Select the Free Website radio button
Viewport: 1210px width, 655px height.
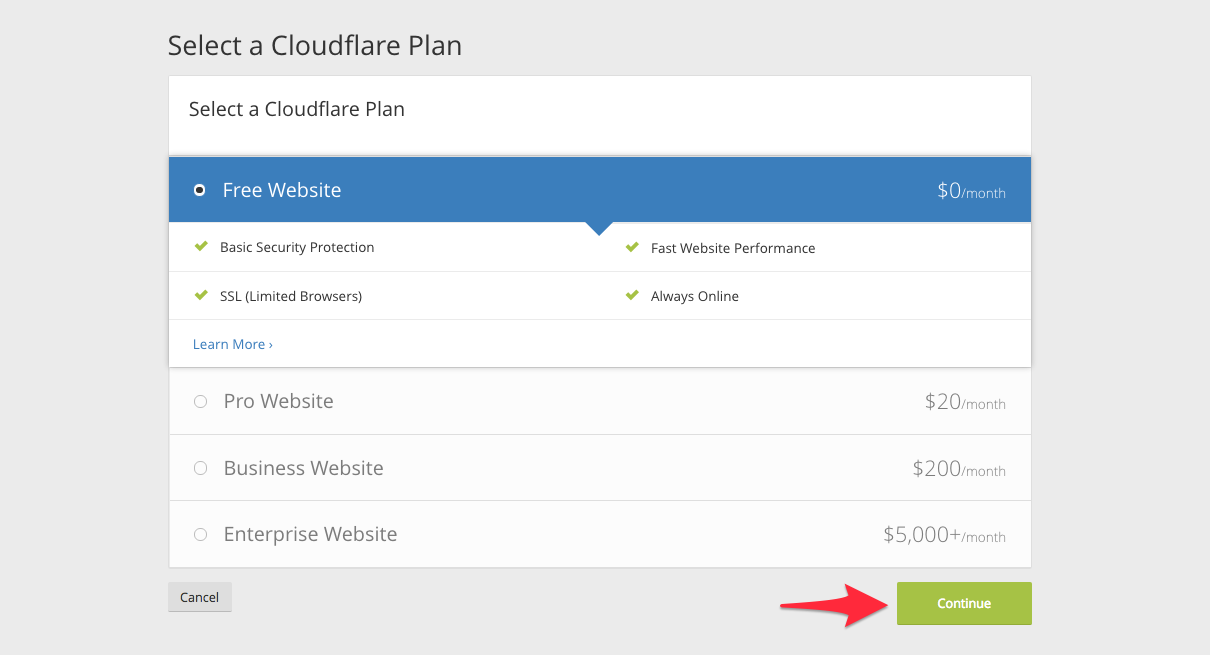coord(200,190)
